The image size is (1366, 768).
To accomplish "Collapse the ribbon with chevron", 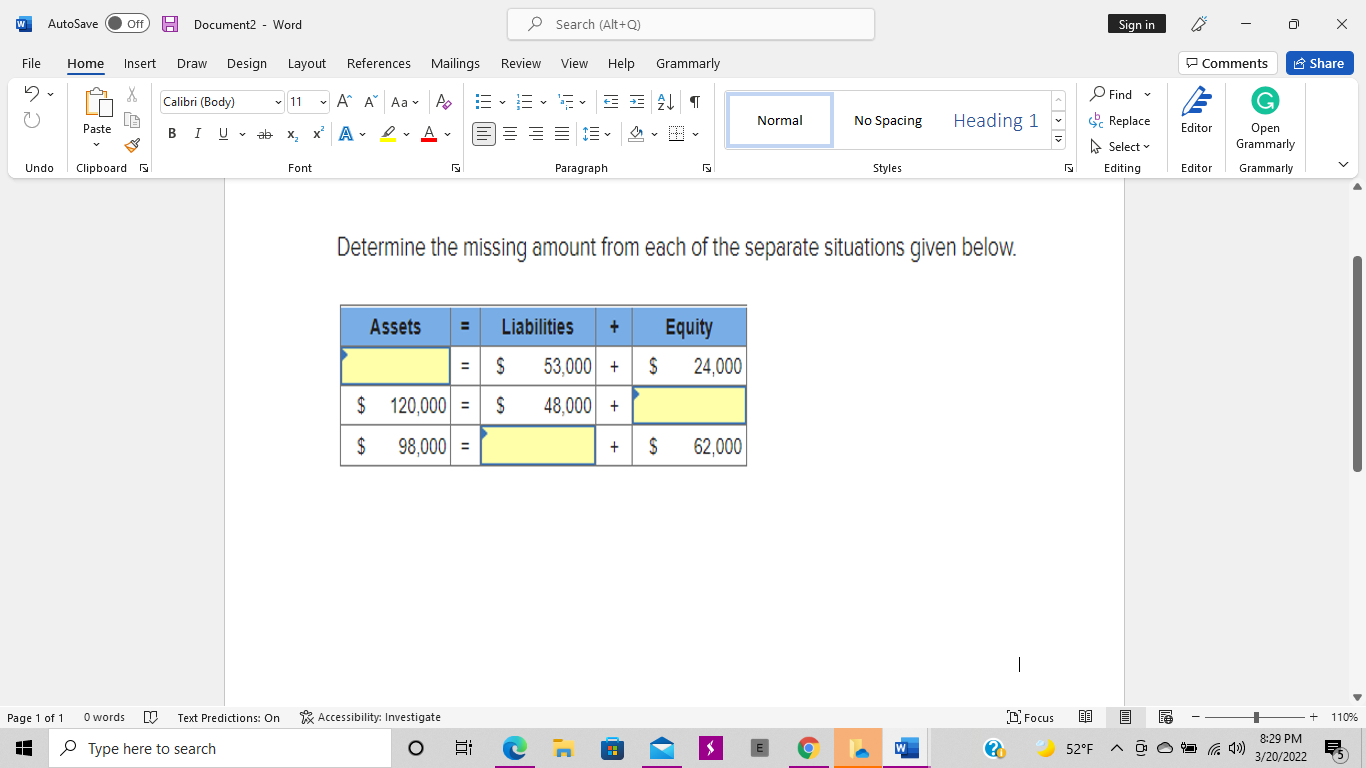I will coord(1343,165).
